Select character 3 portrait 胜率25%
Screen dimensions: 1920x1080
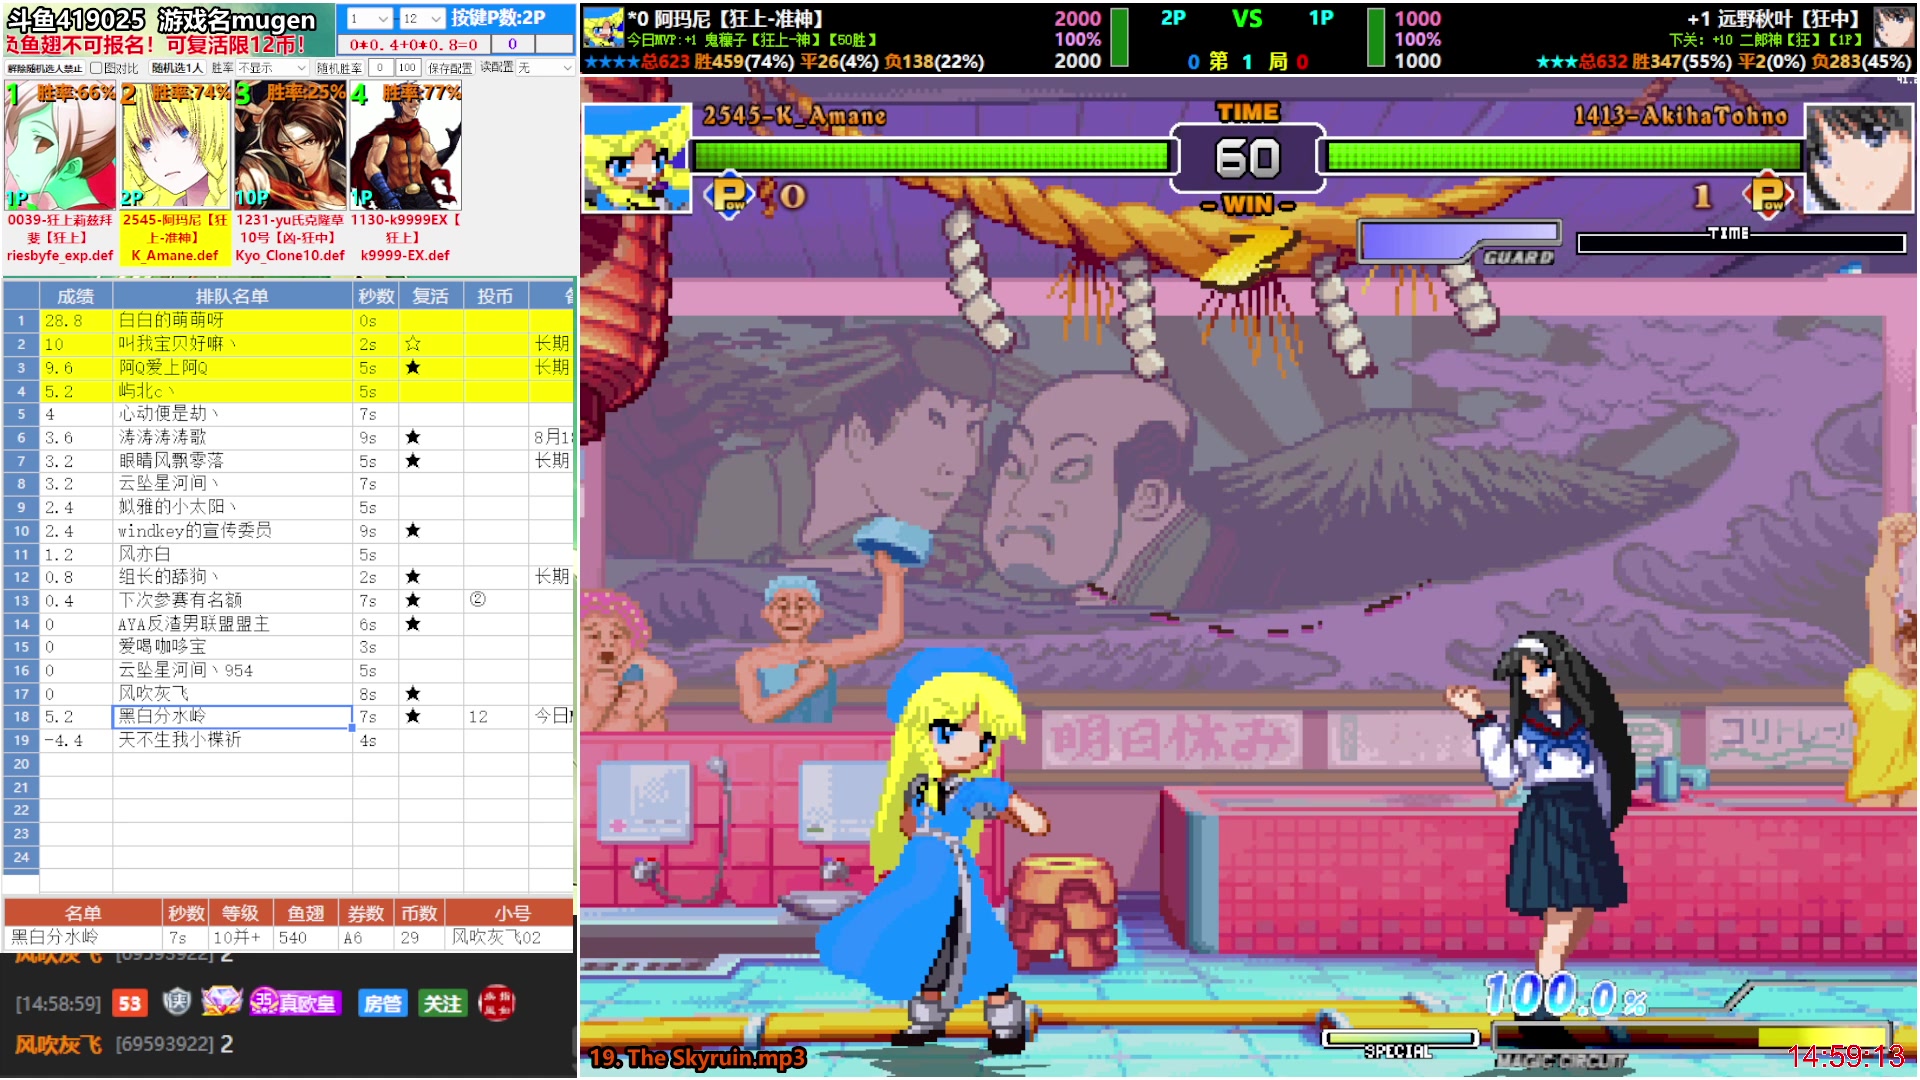click(x=290, y=146)
